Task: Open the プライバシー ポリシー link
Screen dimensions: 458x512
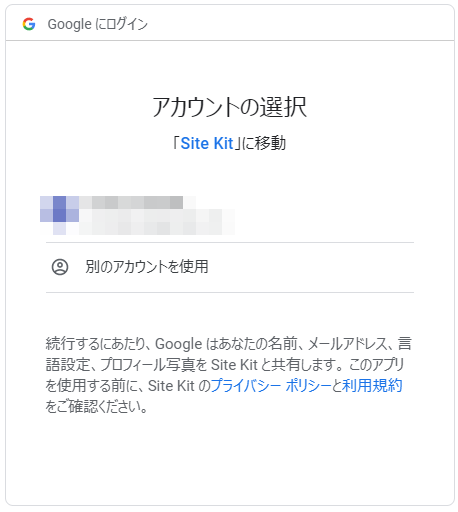Action: (x=271, y=386)
